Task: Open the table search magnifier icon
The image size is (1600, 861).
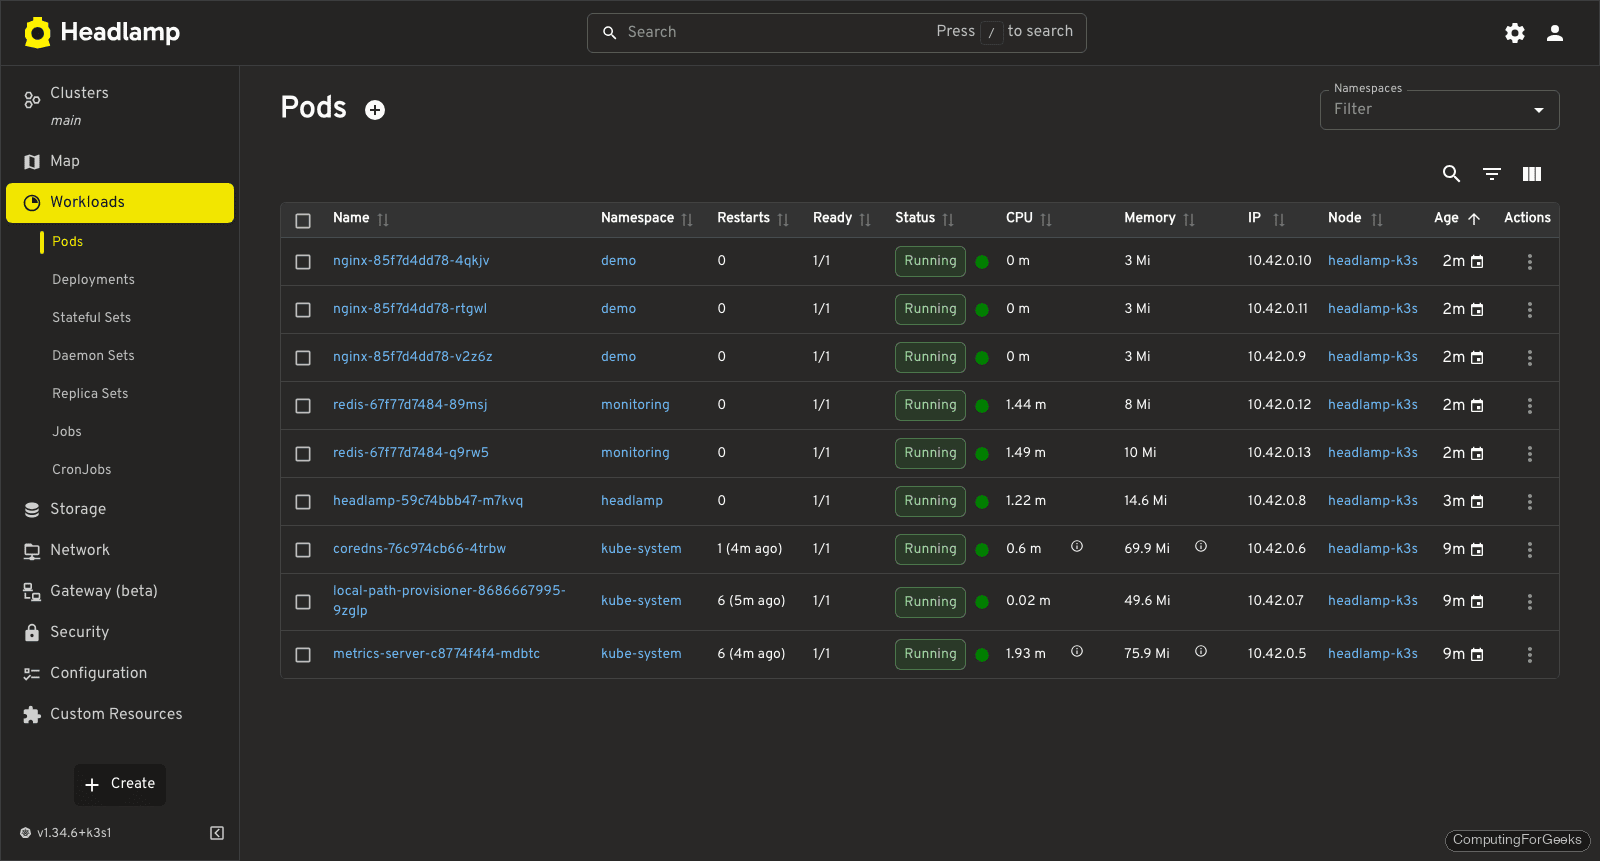Action: click(1452, 174)
